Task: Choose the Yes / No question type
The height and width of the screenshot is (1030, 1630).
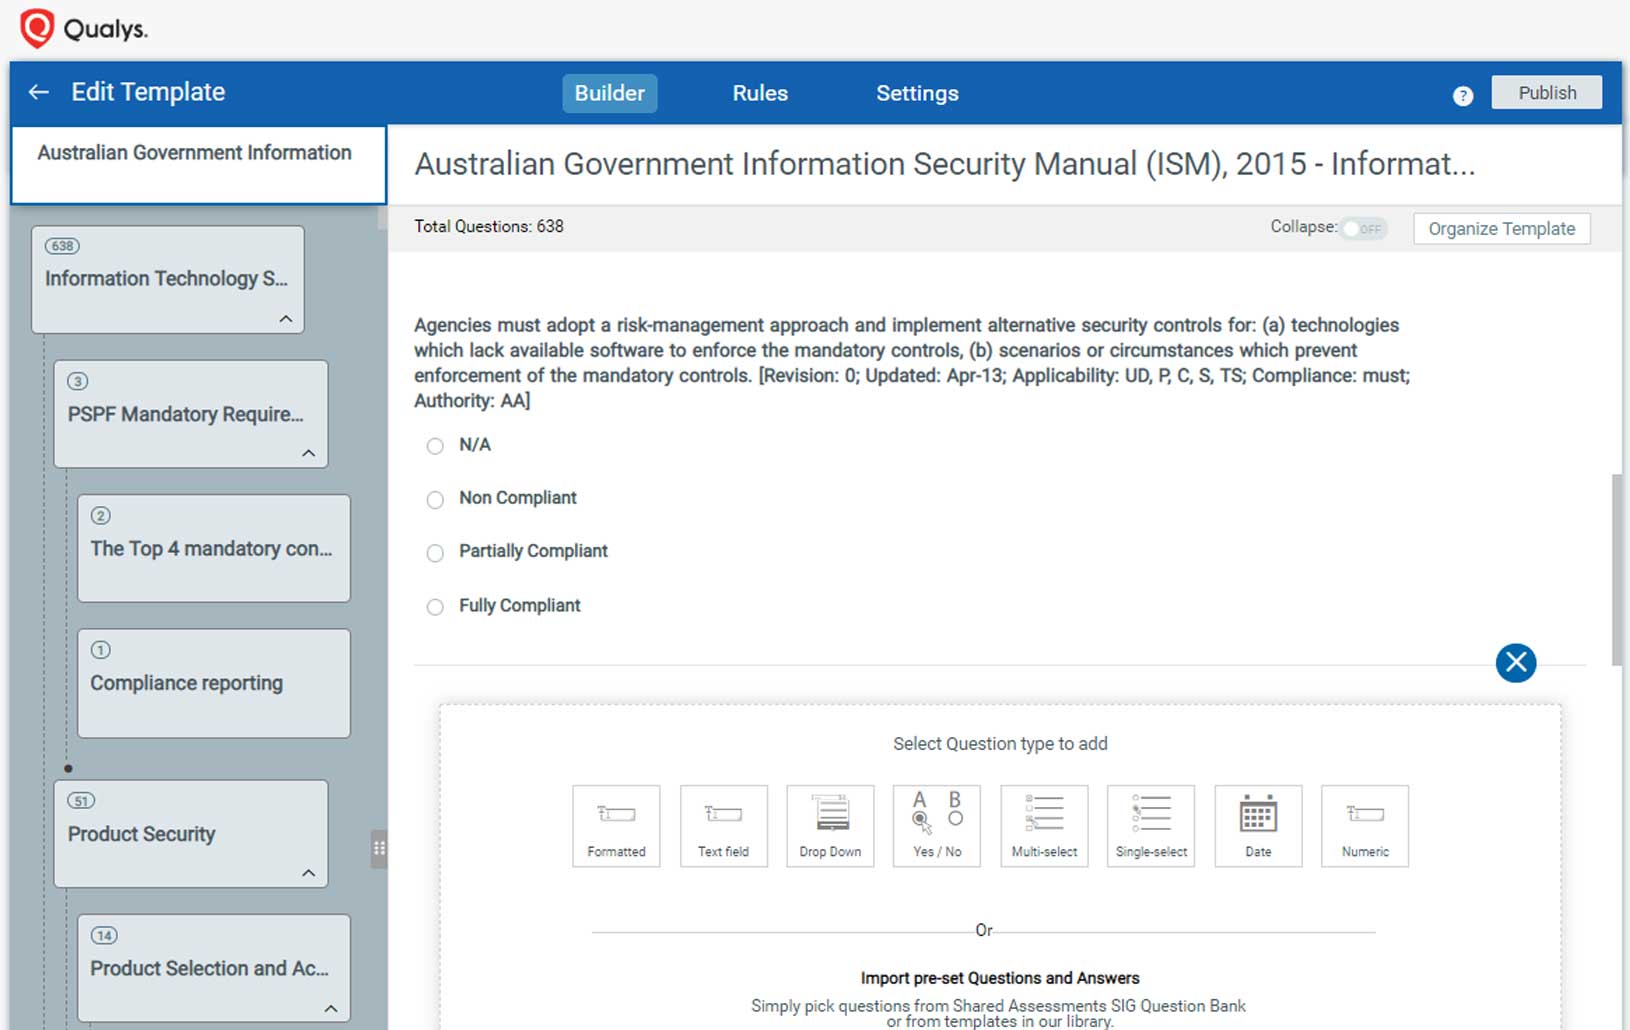Action: pyautogui.click(x=937, y=825)
